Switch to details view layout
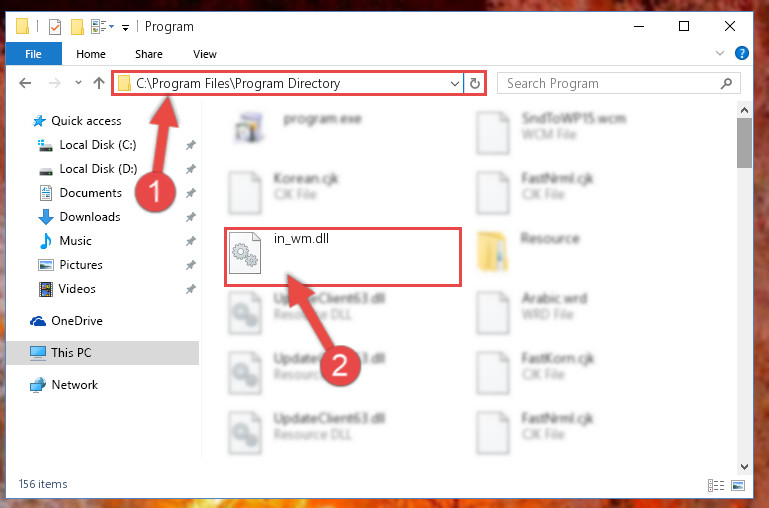The height and width of the screenshot is (508, 769). coord(716,485)
